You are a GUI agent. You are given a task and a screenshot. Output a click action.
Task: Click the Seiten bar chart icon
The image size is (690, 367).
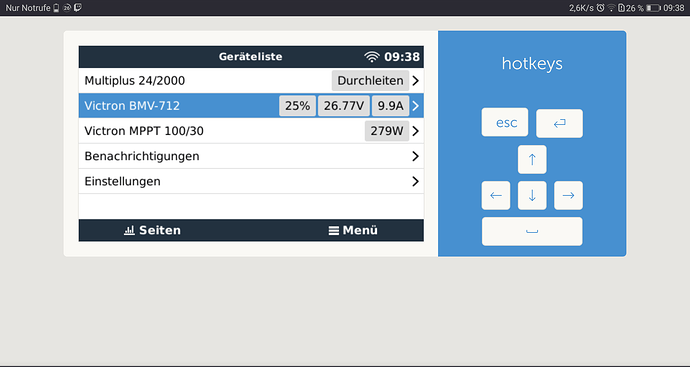pyautogui.click(x=129, y=230)
